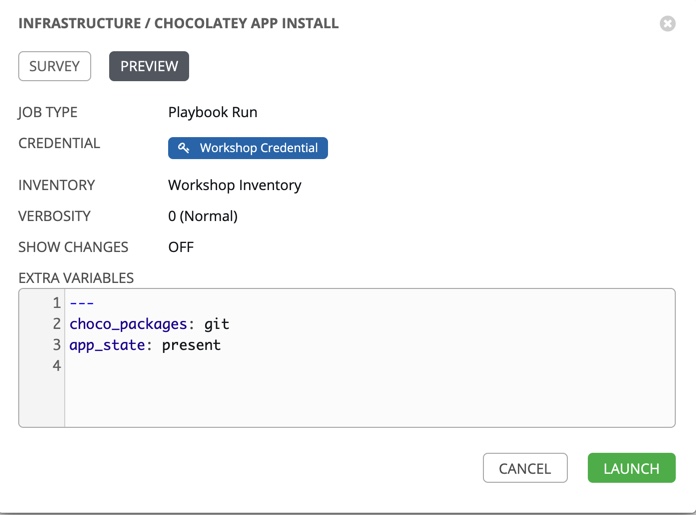Launch the Chocolatey App Install job
Image resolution: width=696 pixels, height=515 pixels.
tap(631, 468)
